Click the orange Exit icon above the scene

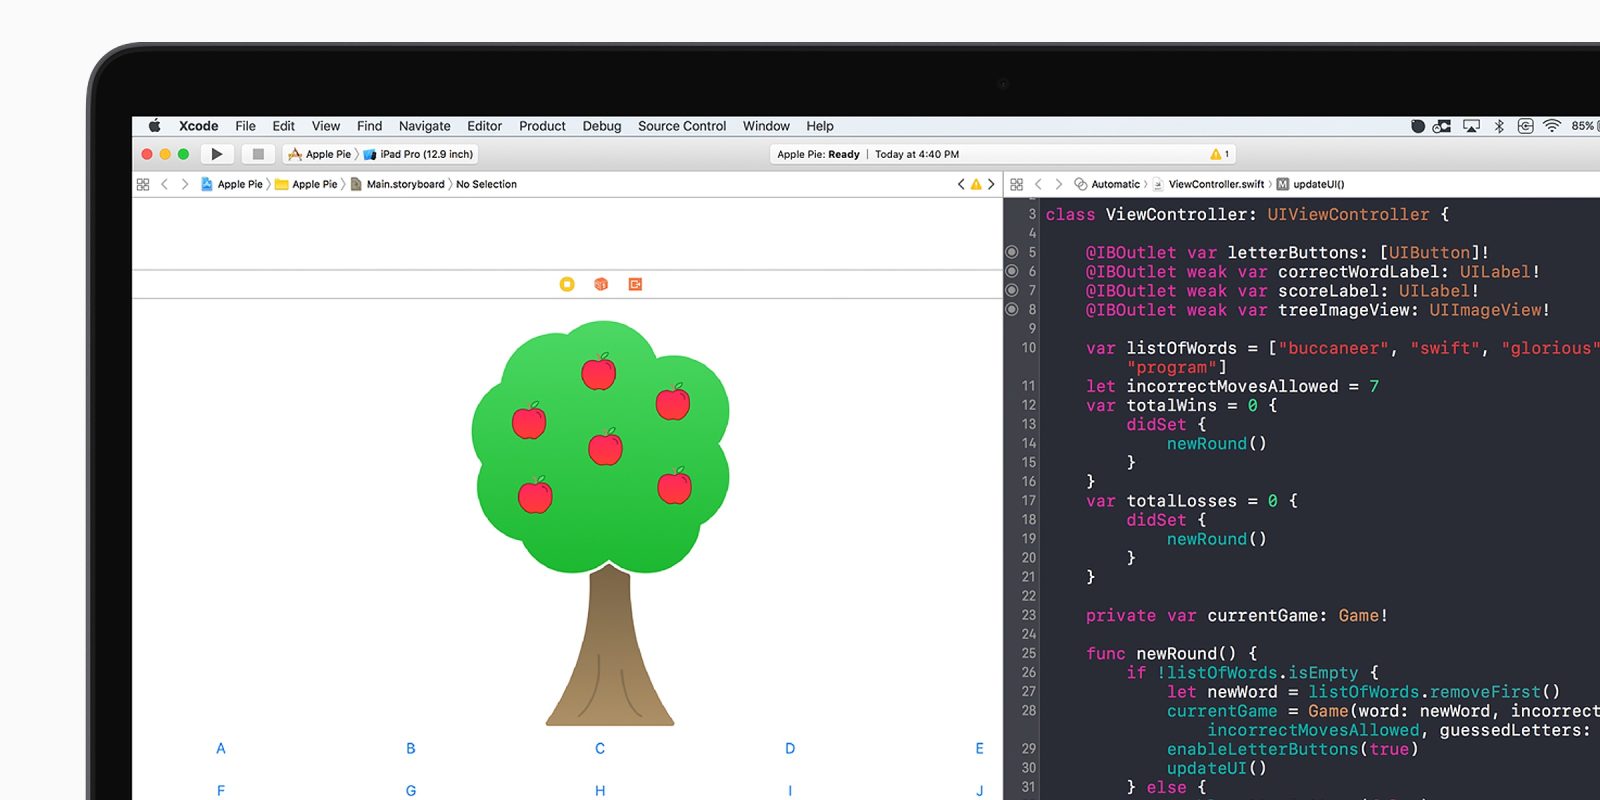(635, 284)
